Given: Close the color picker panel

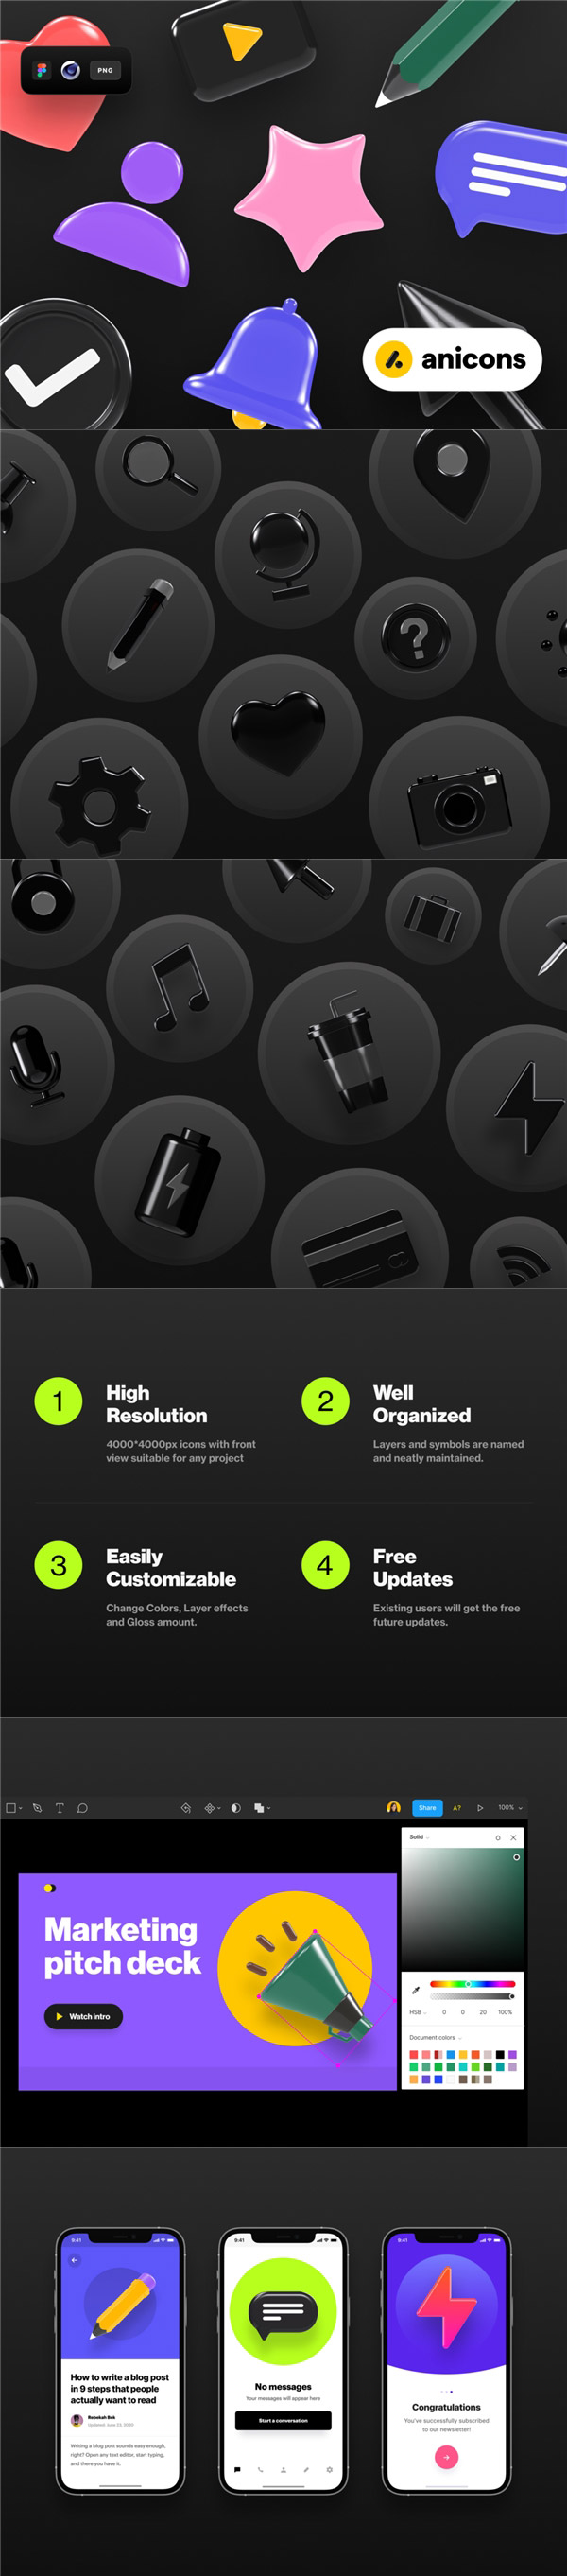Looking at the screenshot, I should click(513, 1837).
